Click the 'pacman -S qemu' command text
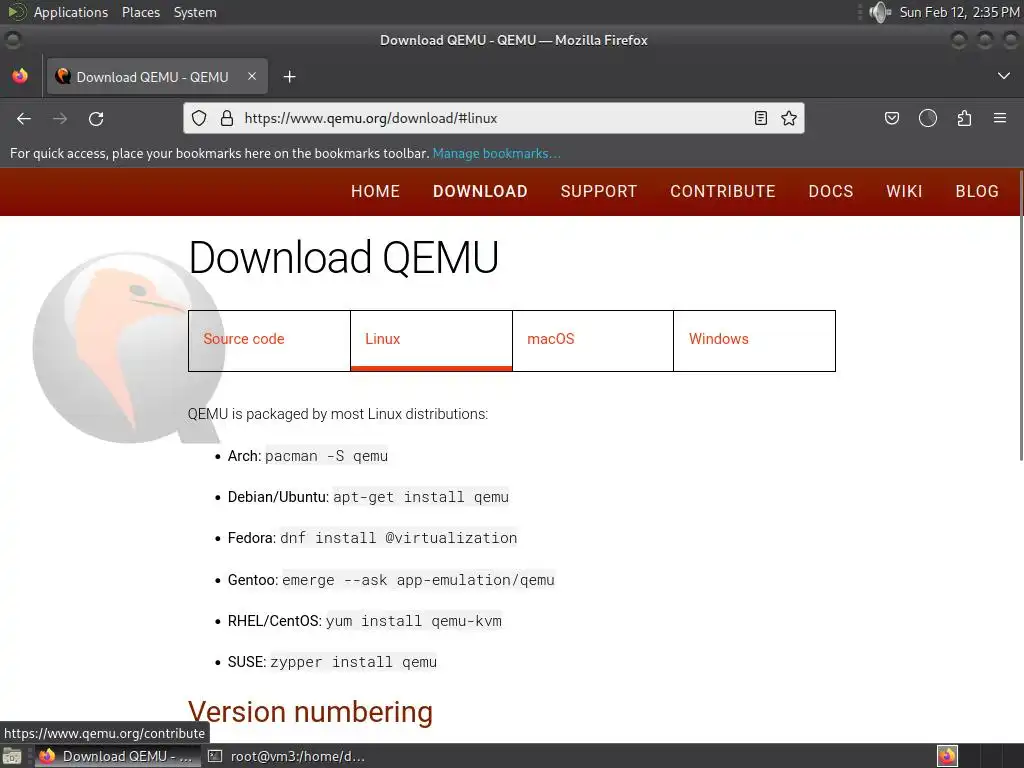 tap(327, 456)
